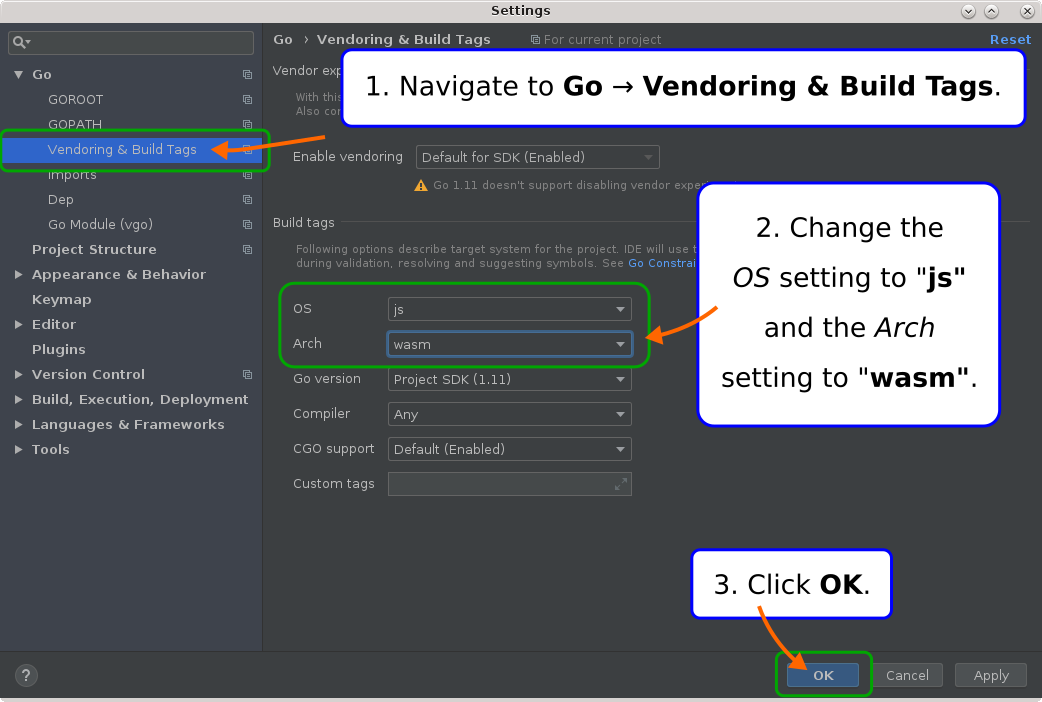Screen dimensions: 1042x702
Task: Click the project-level icon next to Go
Action: [247, 74]
